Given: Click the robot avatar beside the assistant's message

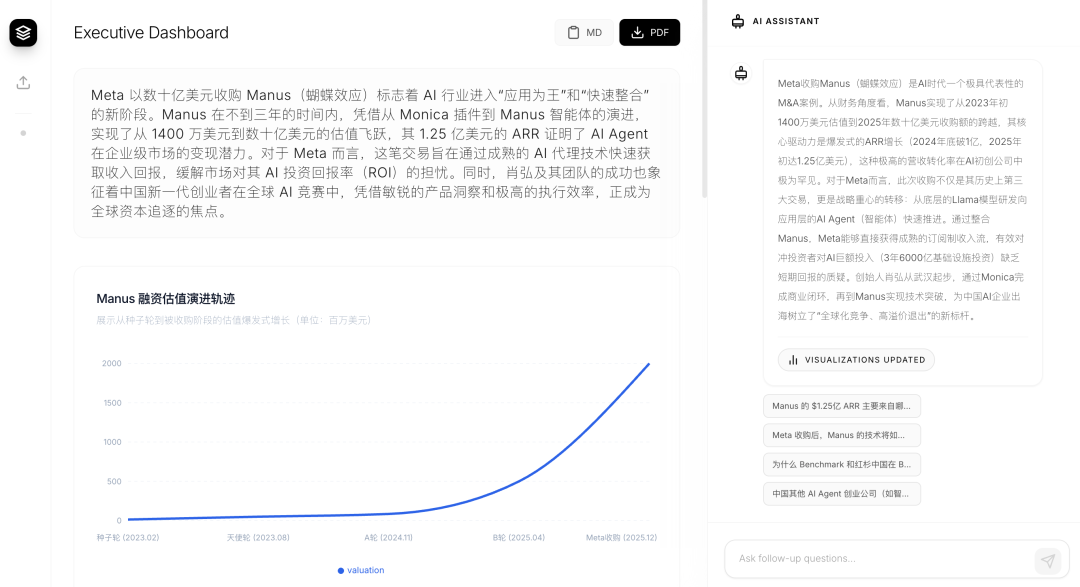Looking at the screenshot, I should [741, 73].
